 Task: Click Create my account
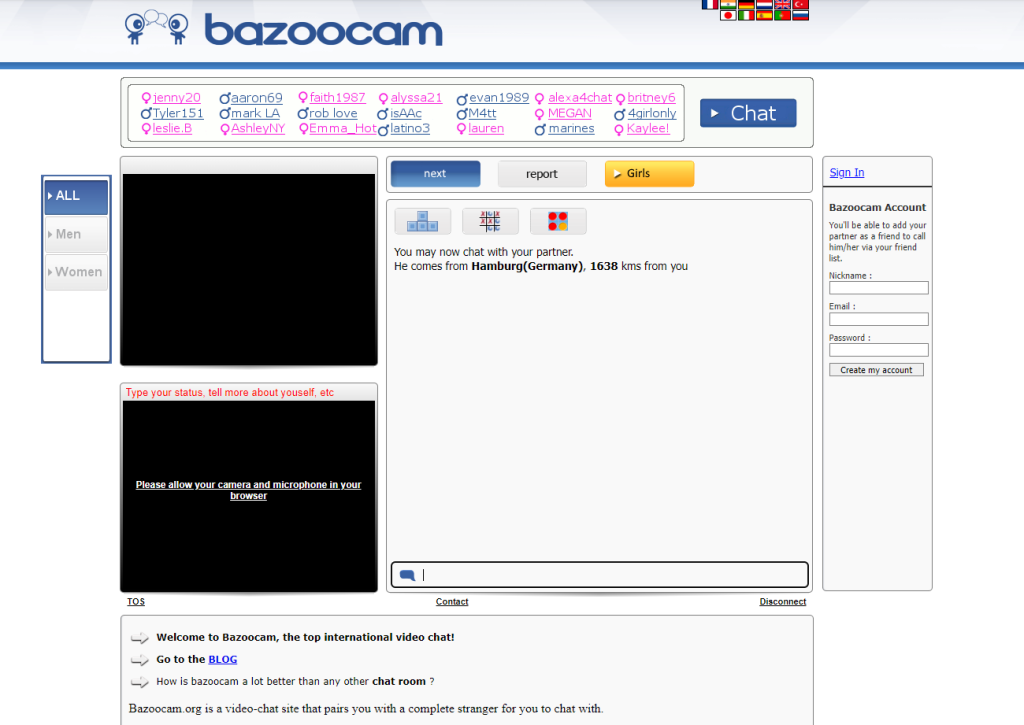[x=876, y=369]
